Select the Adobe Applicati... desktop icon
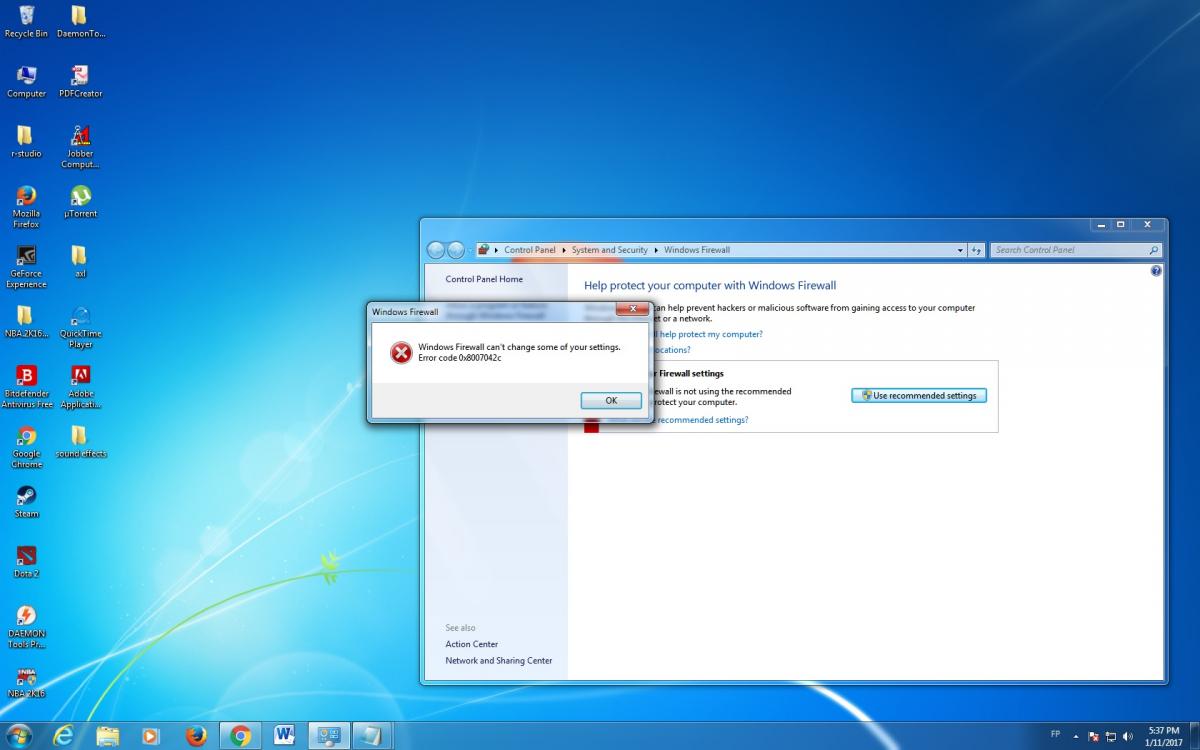1200x750 pixels. click(x=80, y=387)
